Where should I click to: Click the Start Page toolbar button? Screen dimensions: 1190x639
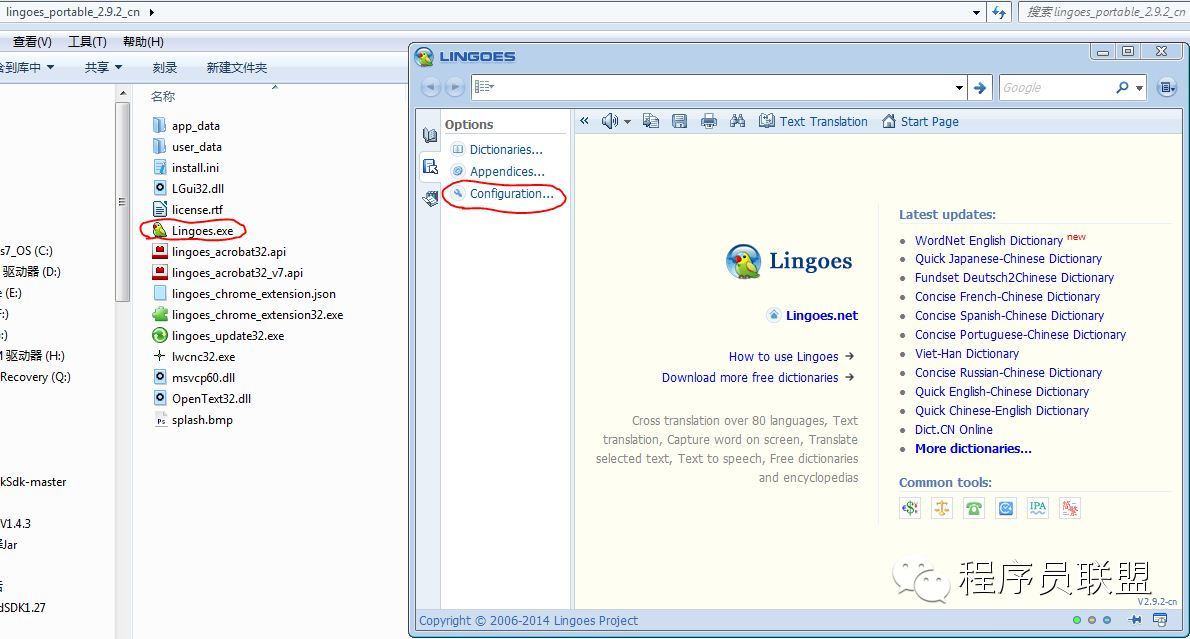tap(920, 121)
